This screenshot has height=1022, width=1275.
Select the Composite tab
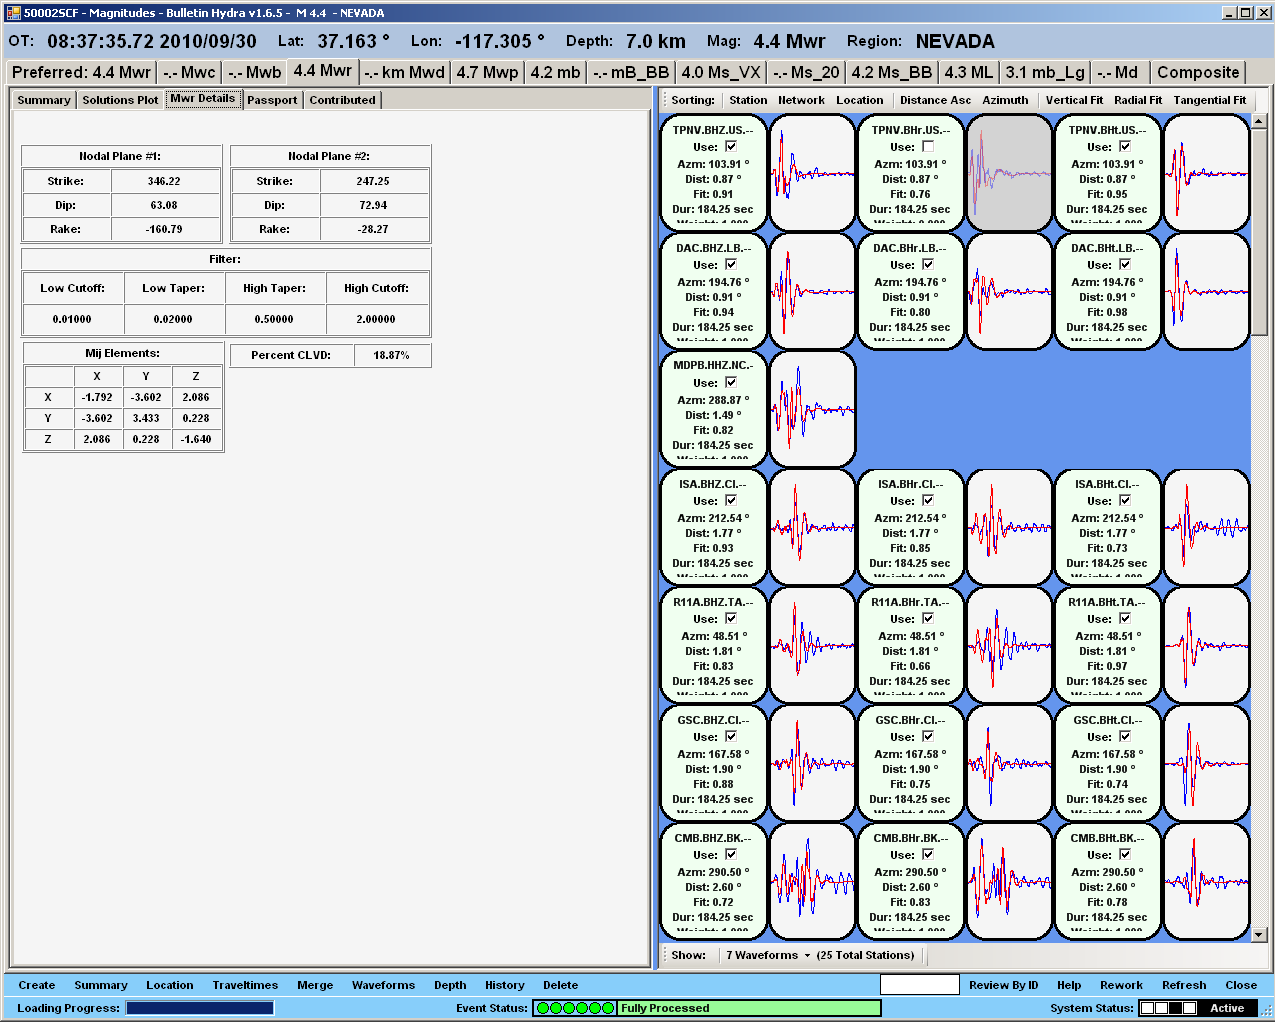[x=1198, y=72]
